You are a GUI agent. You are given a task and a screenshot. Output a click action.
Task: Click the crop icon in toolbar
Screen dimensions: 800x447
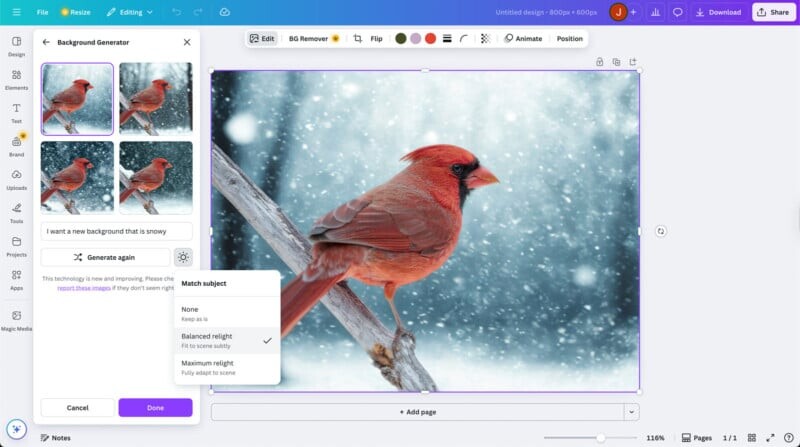[357, 39]
